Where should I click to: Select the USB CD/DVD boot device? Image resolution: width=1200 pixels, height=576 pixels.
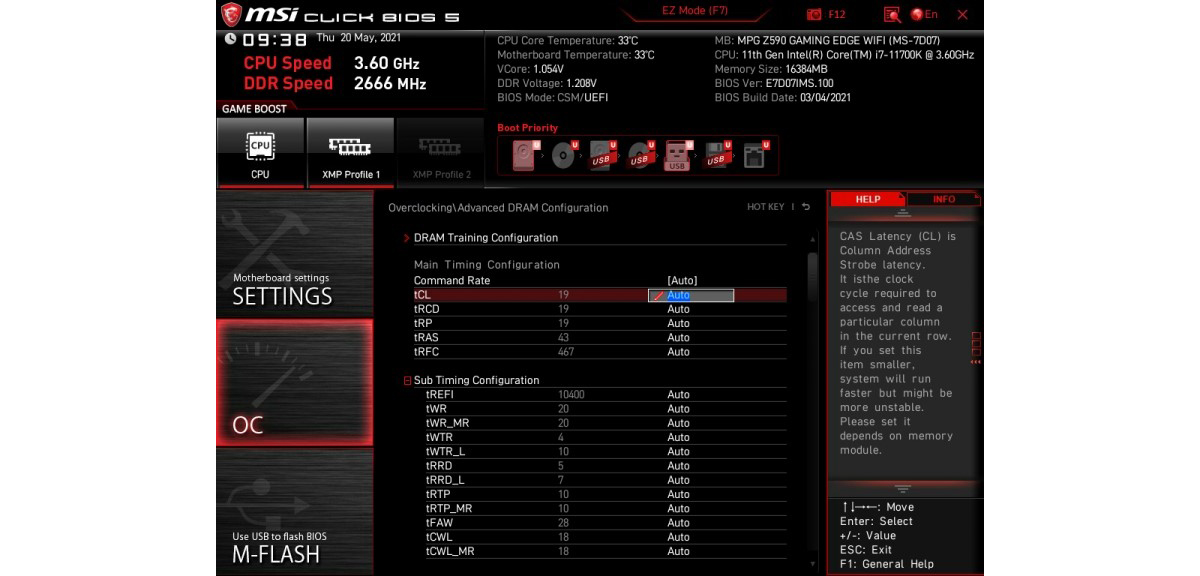click(641, 155)
